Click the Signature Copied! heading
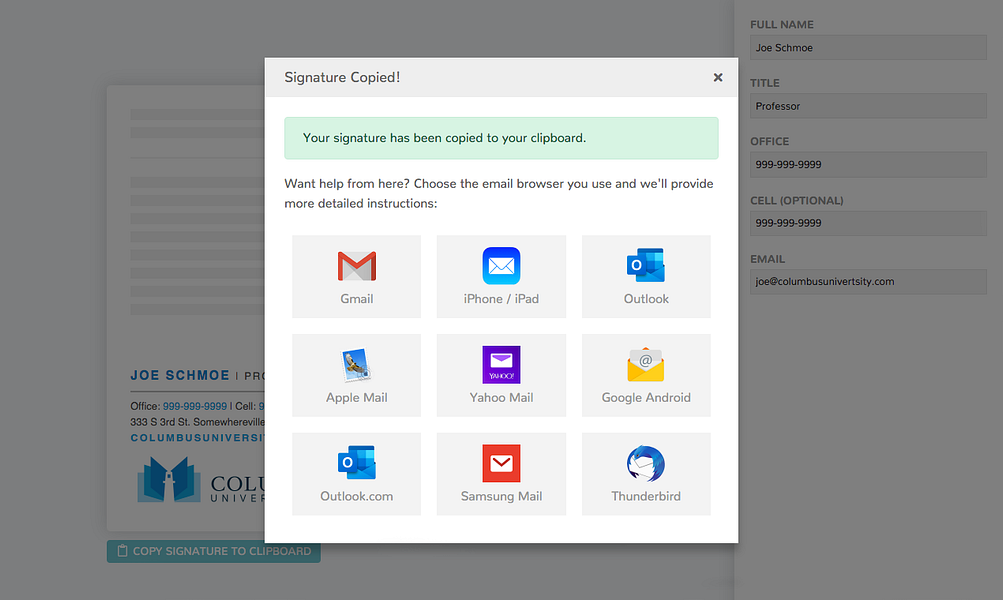 (342, 77)
